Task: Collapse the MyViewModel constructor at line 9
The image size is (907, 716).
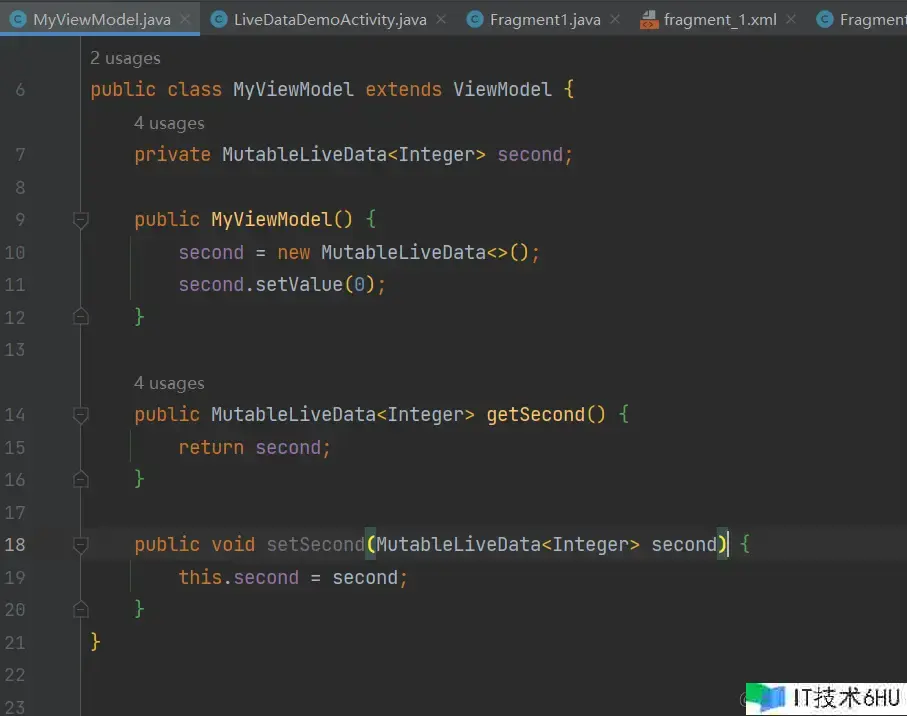Action: pyautogui.click(x=81, y=220)
